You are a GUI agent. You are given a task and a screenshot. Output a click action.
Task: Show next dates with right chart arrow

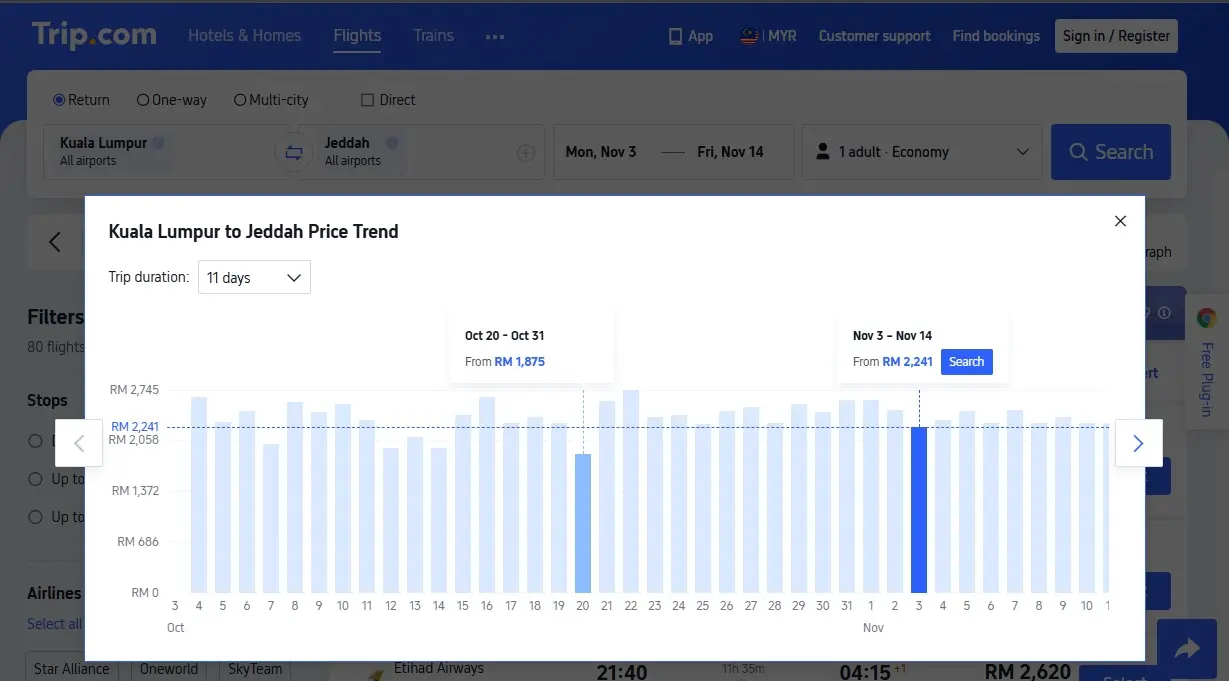(x=1138, y=443)
